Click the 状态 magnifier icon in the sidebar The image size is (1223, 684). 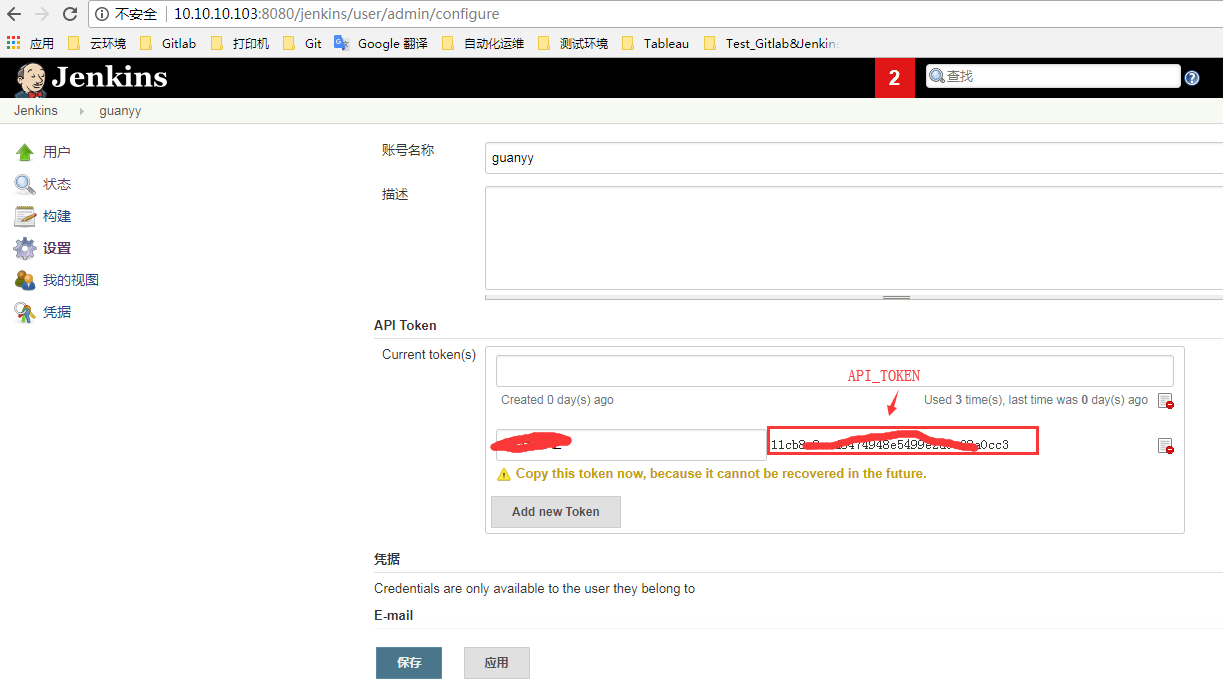(25, 184)
